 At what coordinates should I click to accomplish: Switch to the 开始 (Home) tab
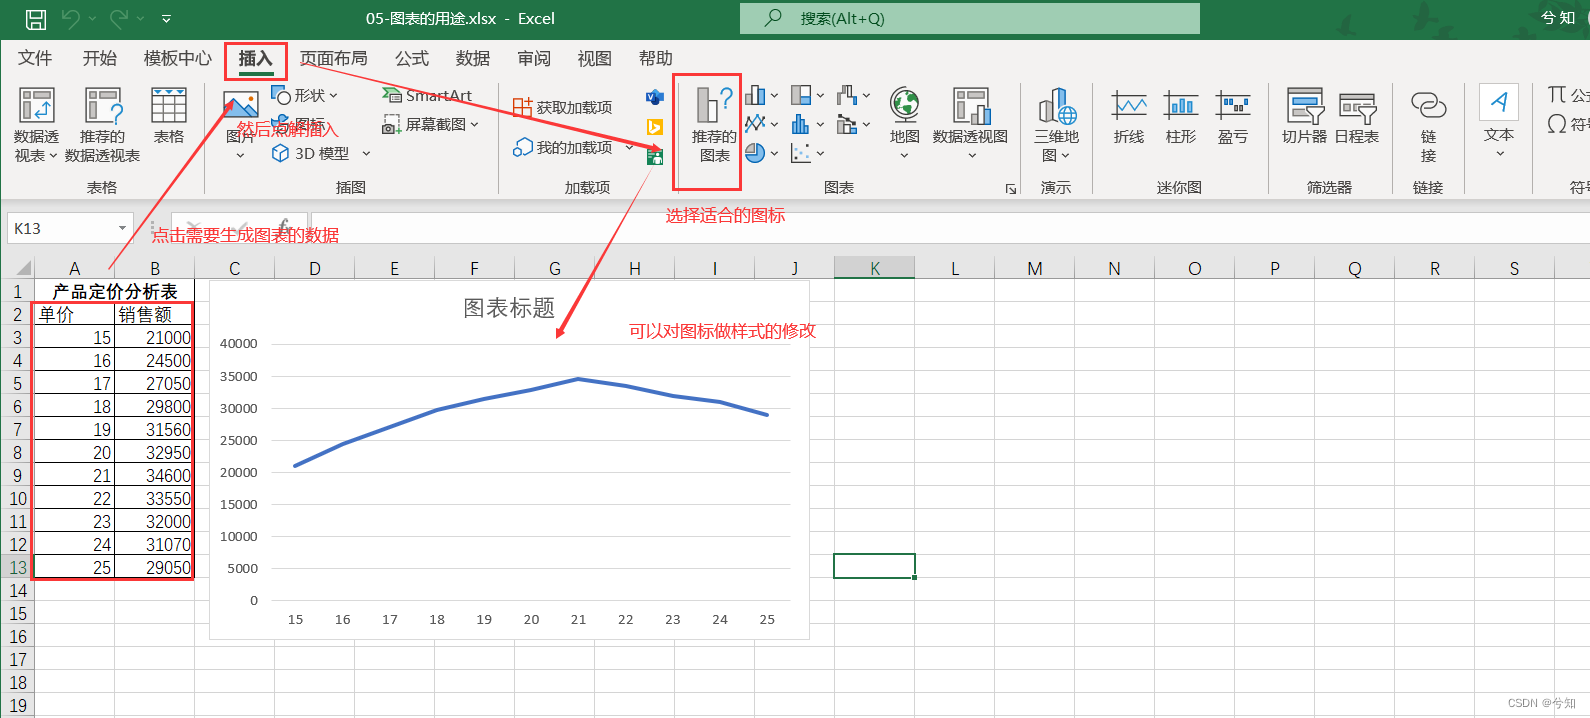click(99, 58)
